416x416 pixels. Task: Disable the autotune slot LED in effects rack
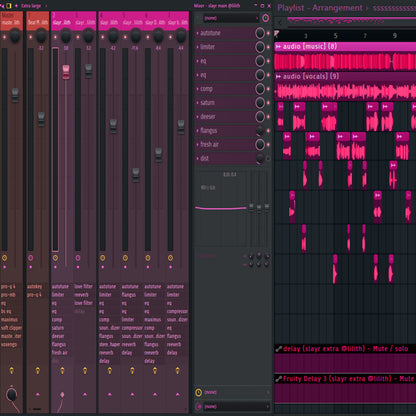268,33
